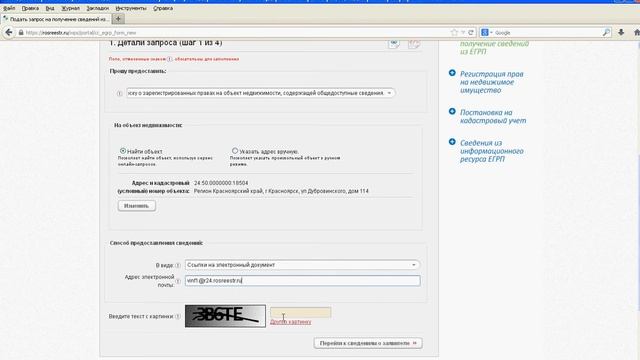Click the first icon right of step heading
The image size is (640, 360).
coord(394,44)
